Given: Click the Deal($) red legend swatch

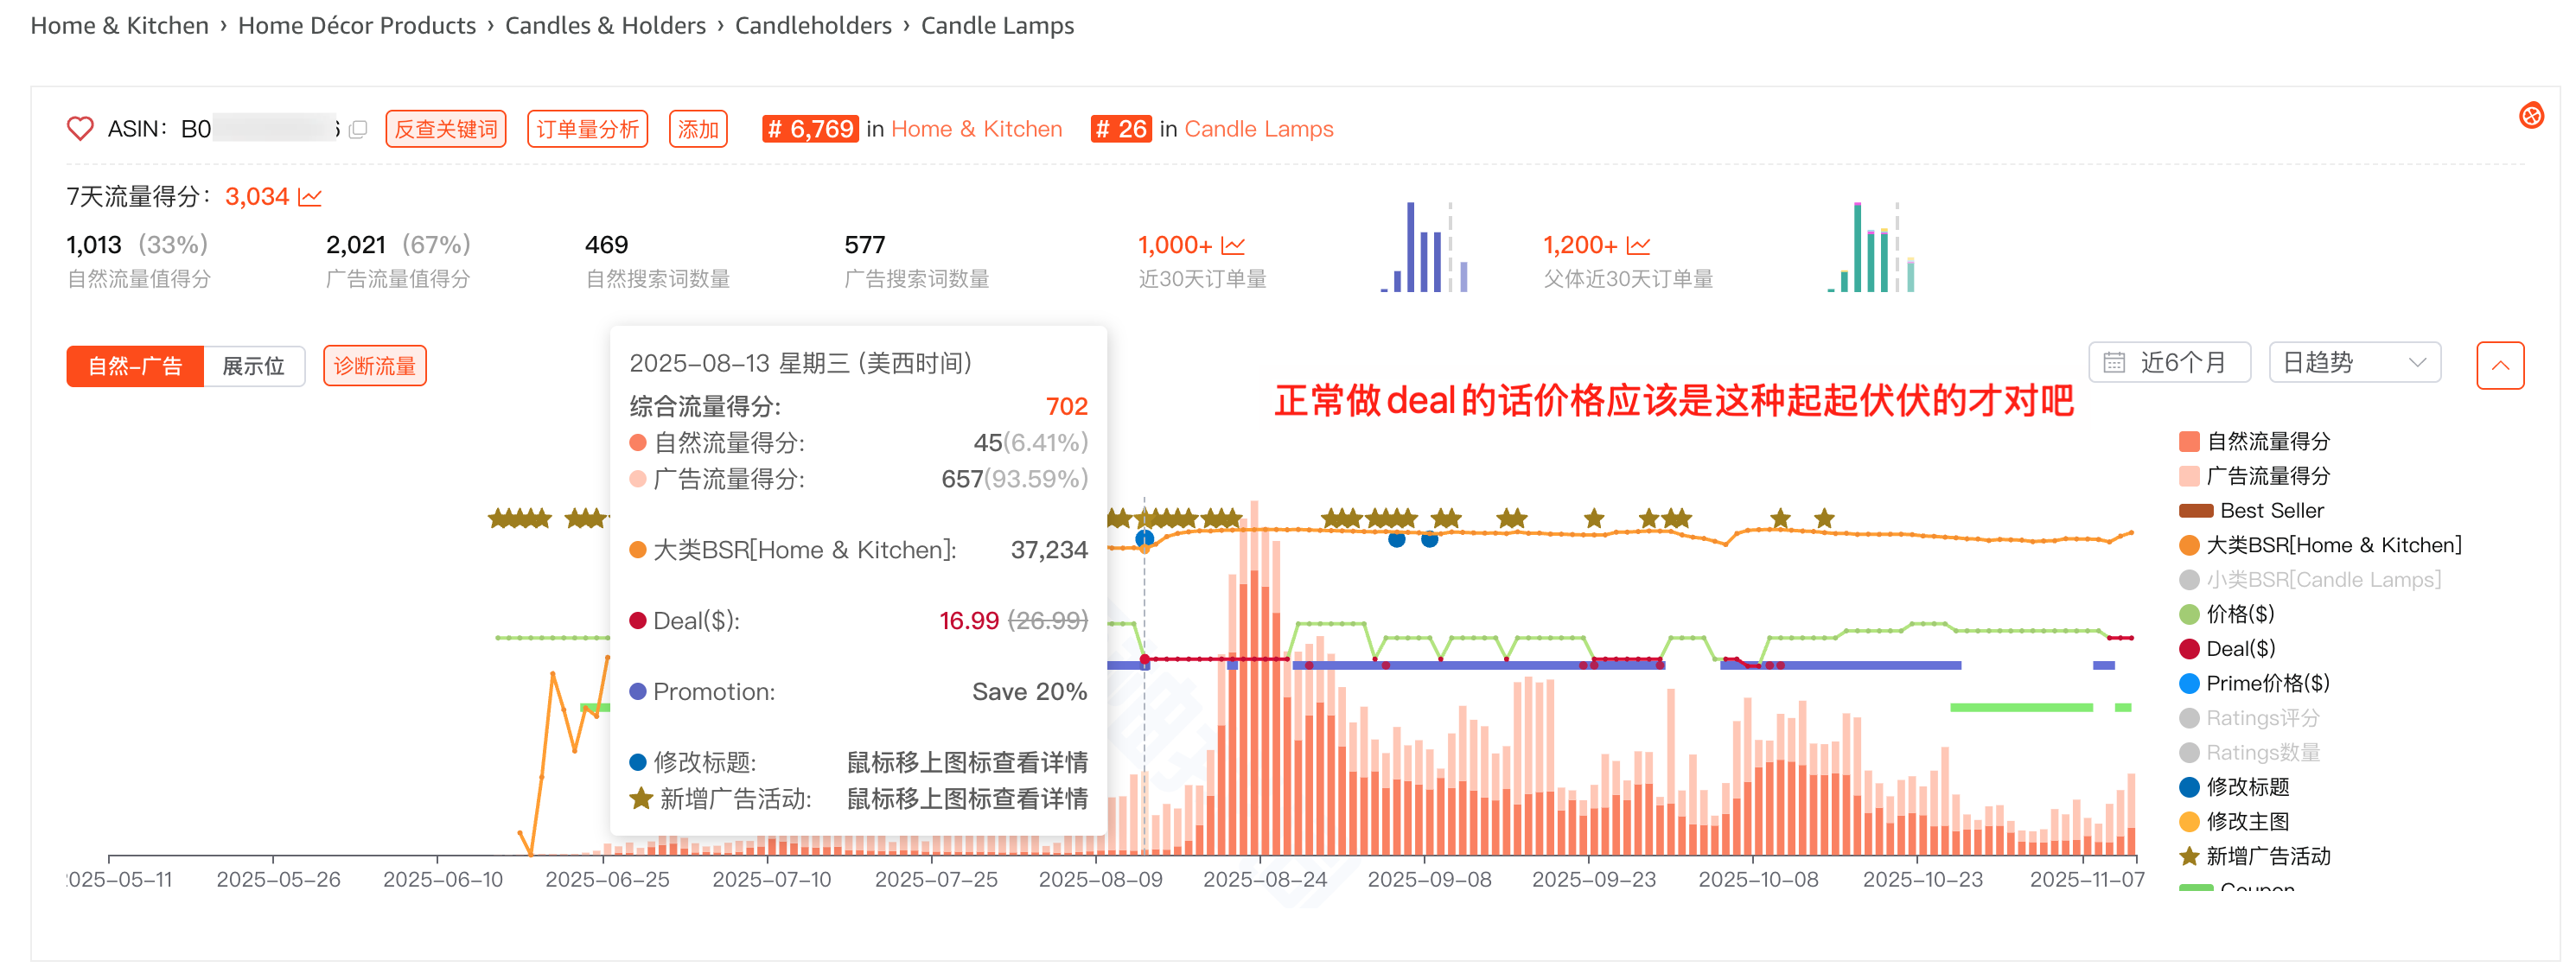Looking at the screenshot, I should click(x=2189, y=649).
